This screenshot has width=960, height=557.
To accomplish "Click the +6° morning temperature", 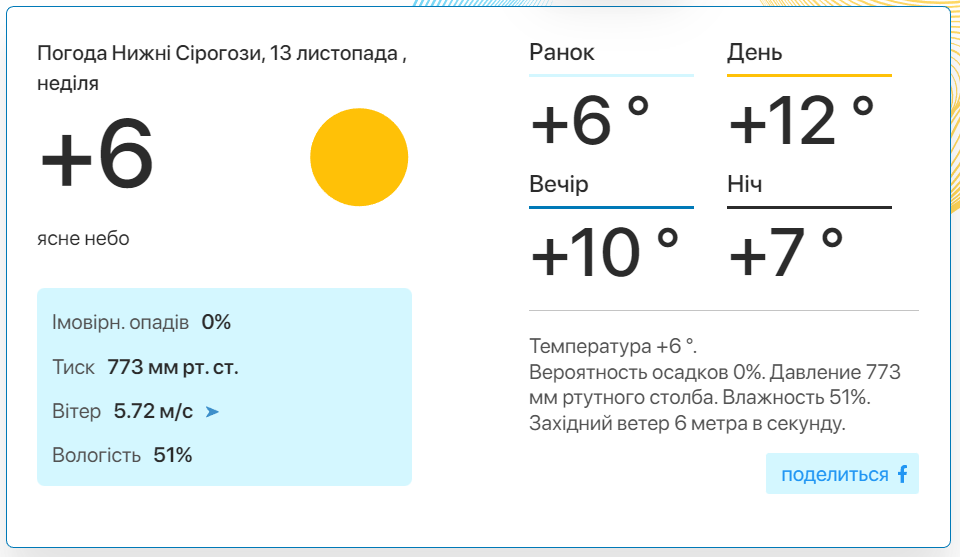I will tap(590, 121).
